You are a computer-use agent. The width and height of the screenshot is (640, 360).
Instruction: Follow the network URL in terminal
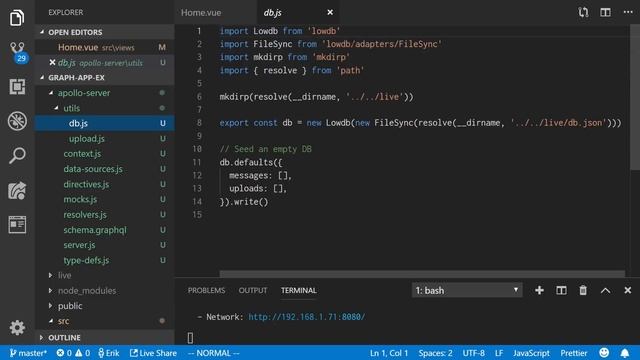pyautogui.click(x=307, y=317)
